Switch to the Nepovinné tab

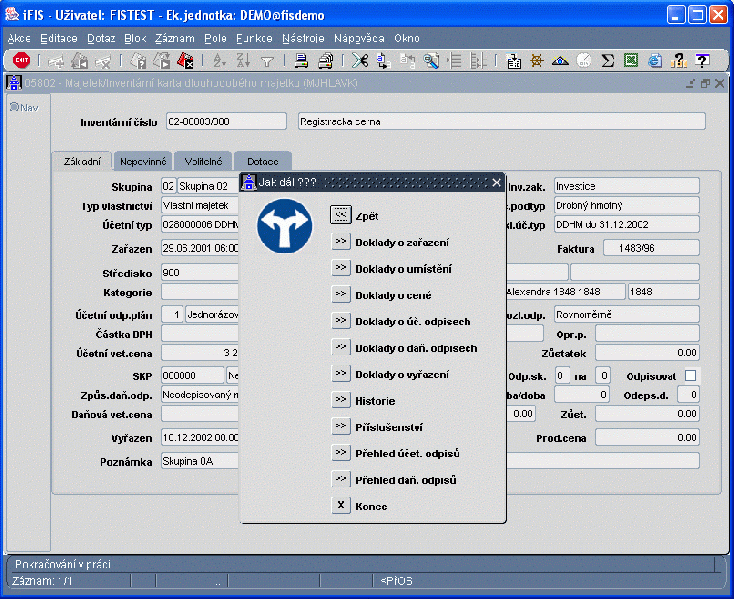(141, 161)
